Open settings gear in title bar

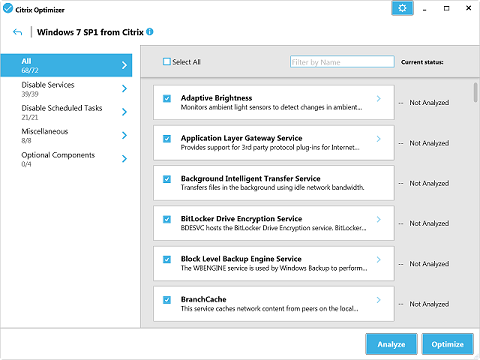pos(402,8)
